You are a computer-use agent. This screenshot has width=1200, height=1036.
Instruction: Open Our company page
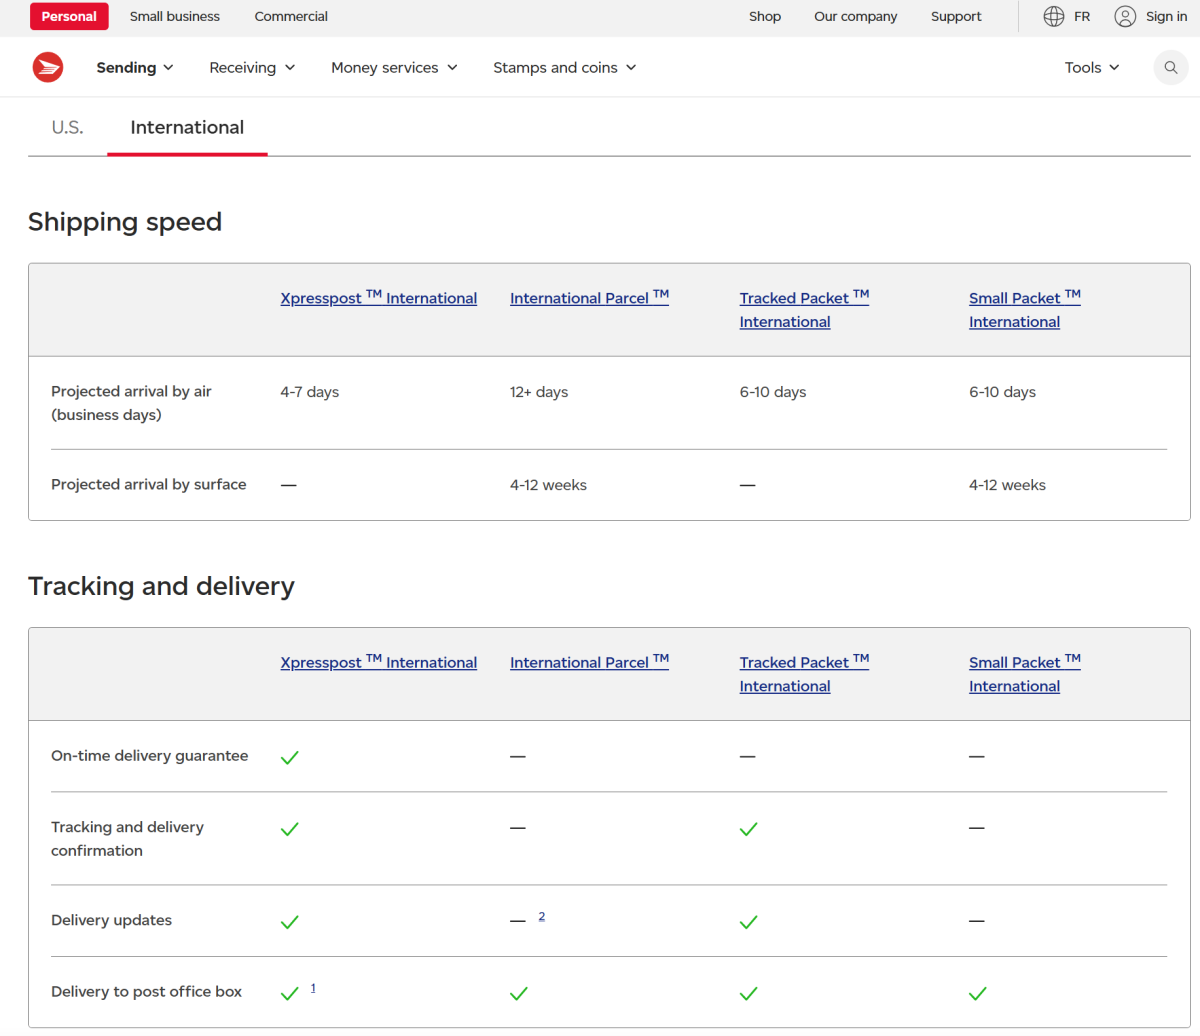856,16
